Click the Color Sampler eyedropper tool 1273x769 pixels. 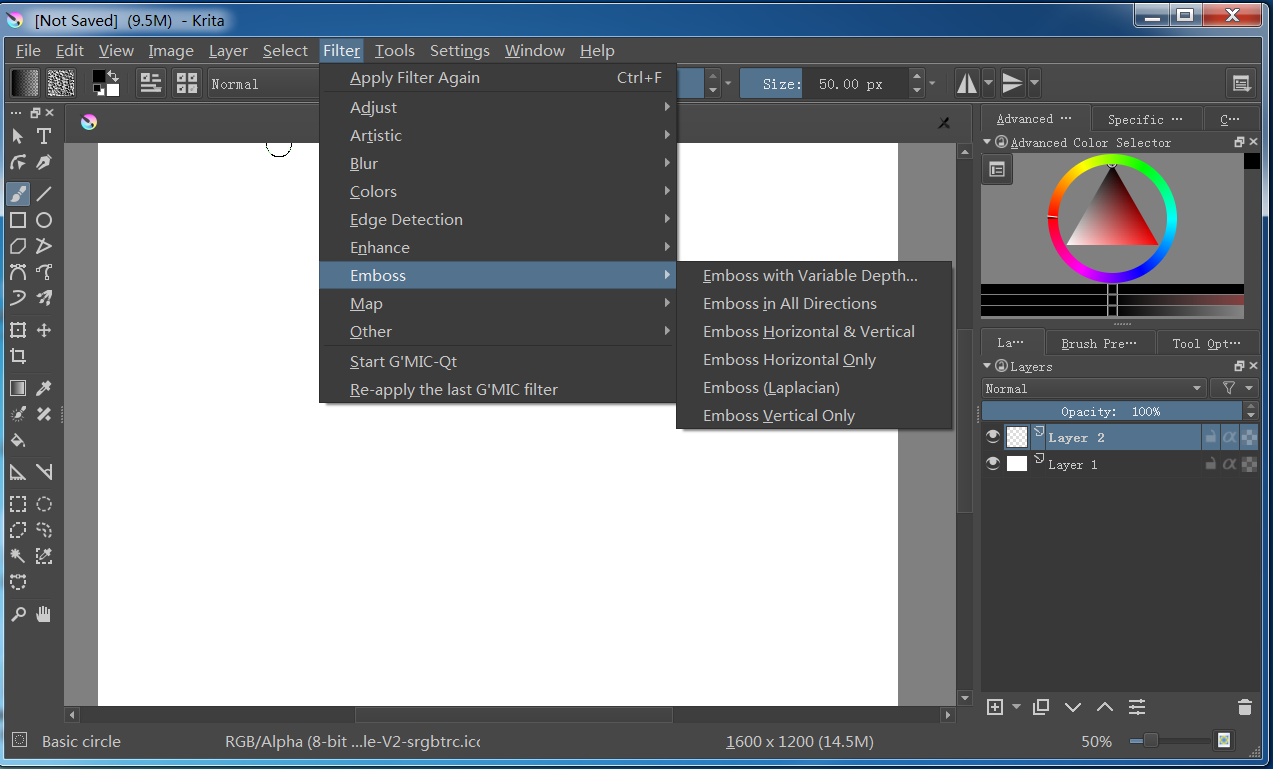pyautogui.click(x=44, y=388)
